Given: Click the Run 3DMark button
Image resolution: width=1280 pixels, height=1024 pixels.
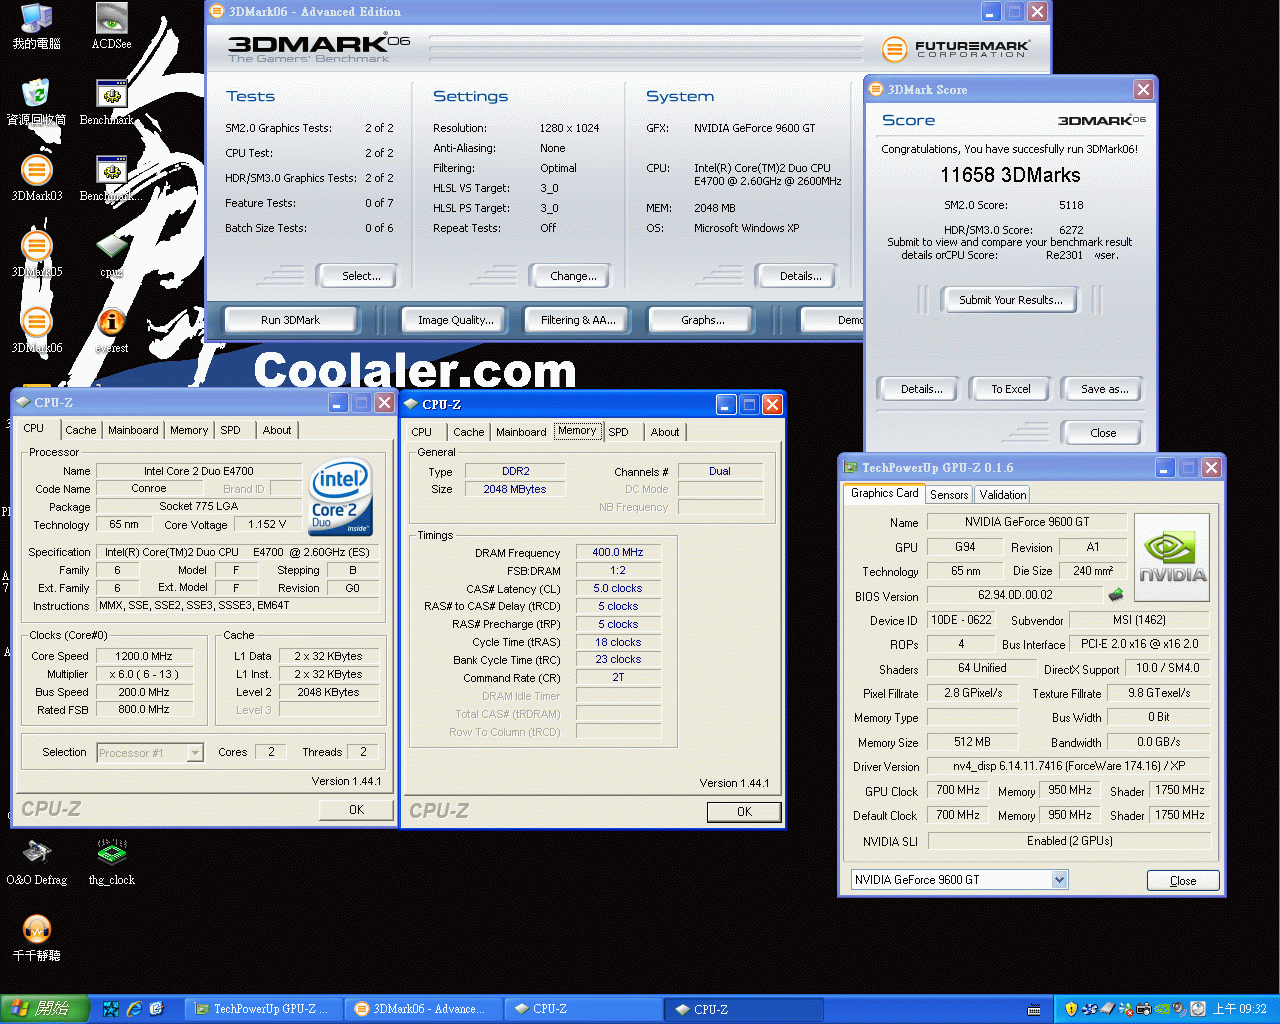Looking at the screenshot, I should [x=291, y=320].
